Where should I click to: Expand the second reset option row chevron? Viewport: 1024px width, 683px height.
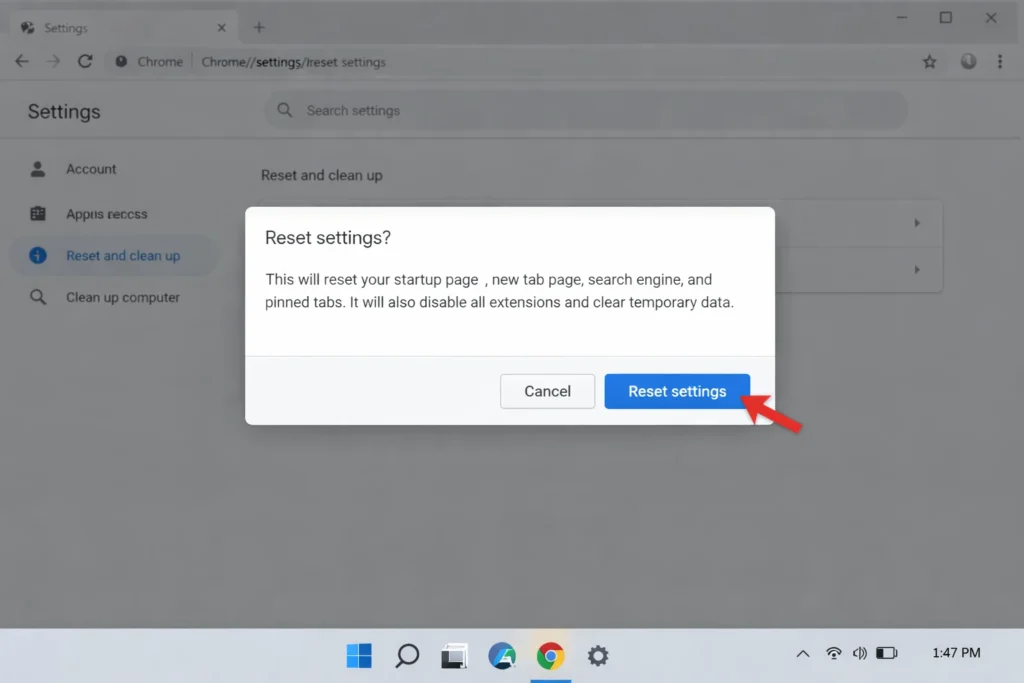[x=916, y=270]
